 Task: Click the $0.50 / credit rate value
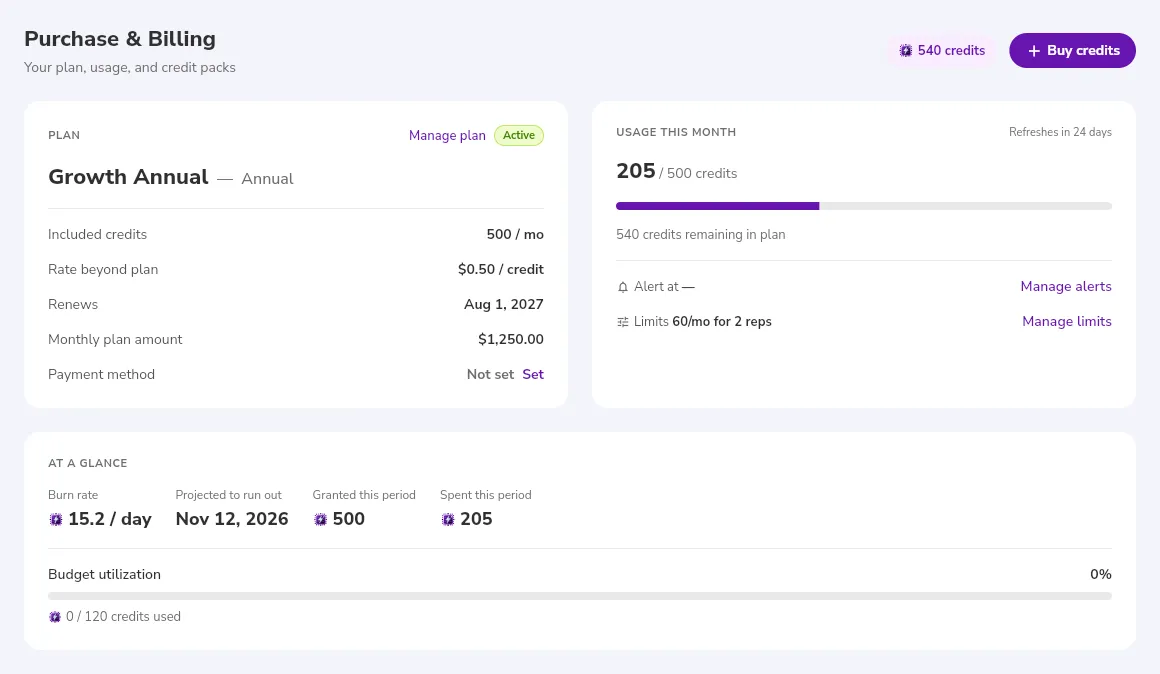500,269
